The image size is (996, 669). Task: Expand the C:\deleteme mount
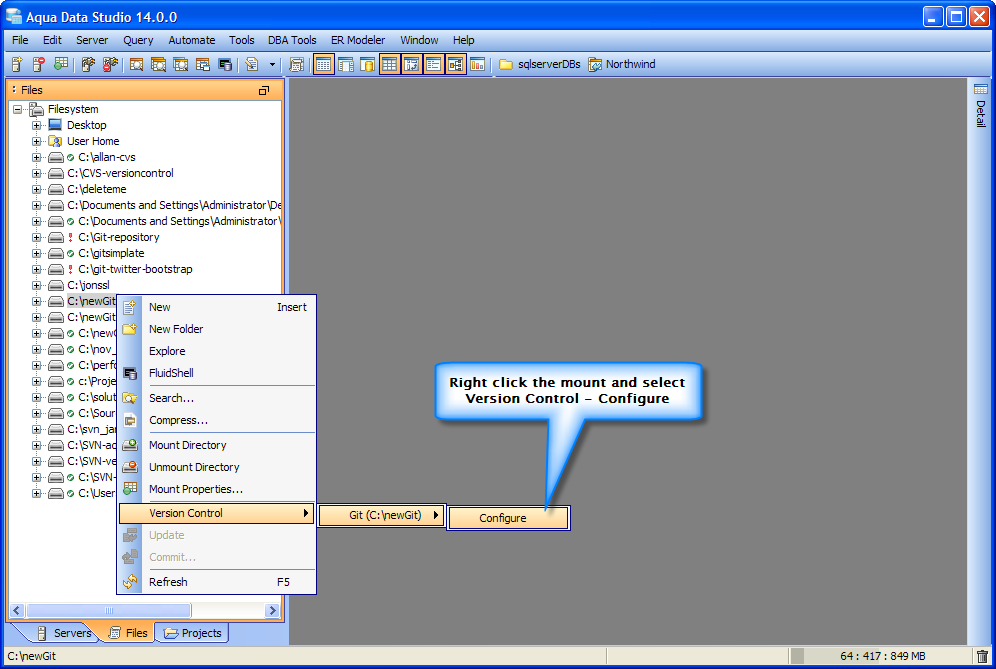click(x=36, y=189)
